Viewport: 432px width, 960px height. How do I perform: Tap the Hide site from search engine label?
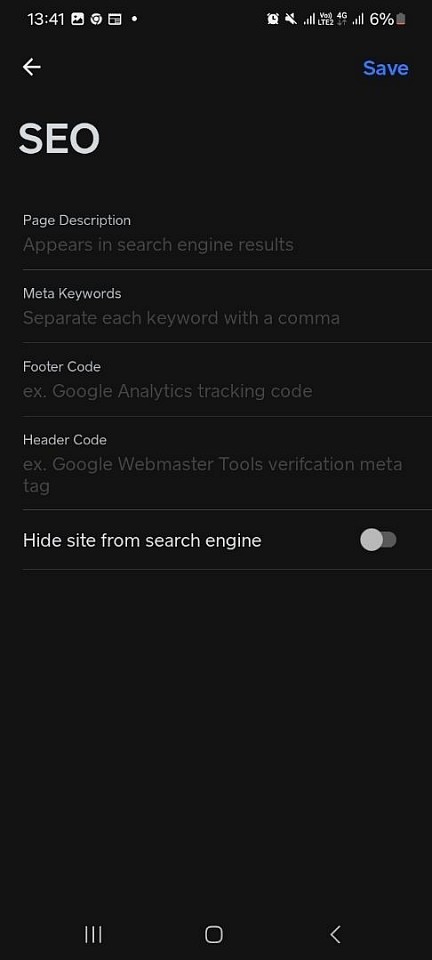[142, 541]
